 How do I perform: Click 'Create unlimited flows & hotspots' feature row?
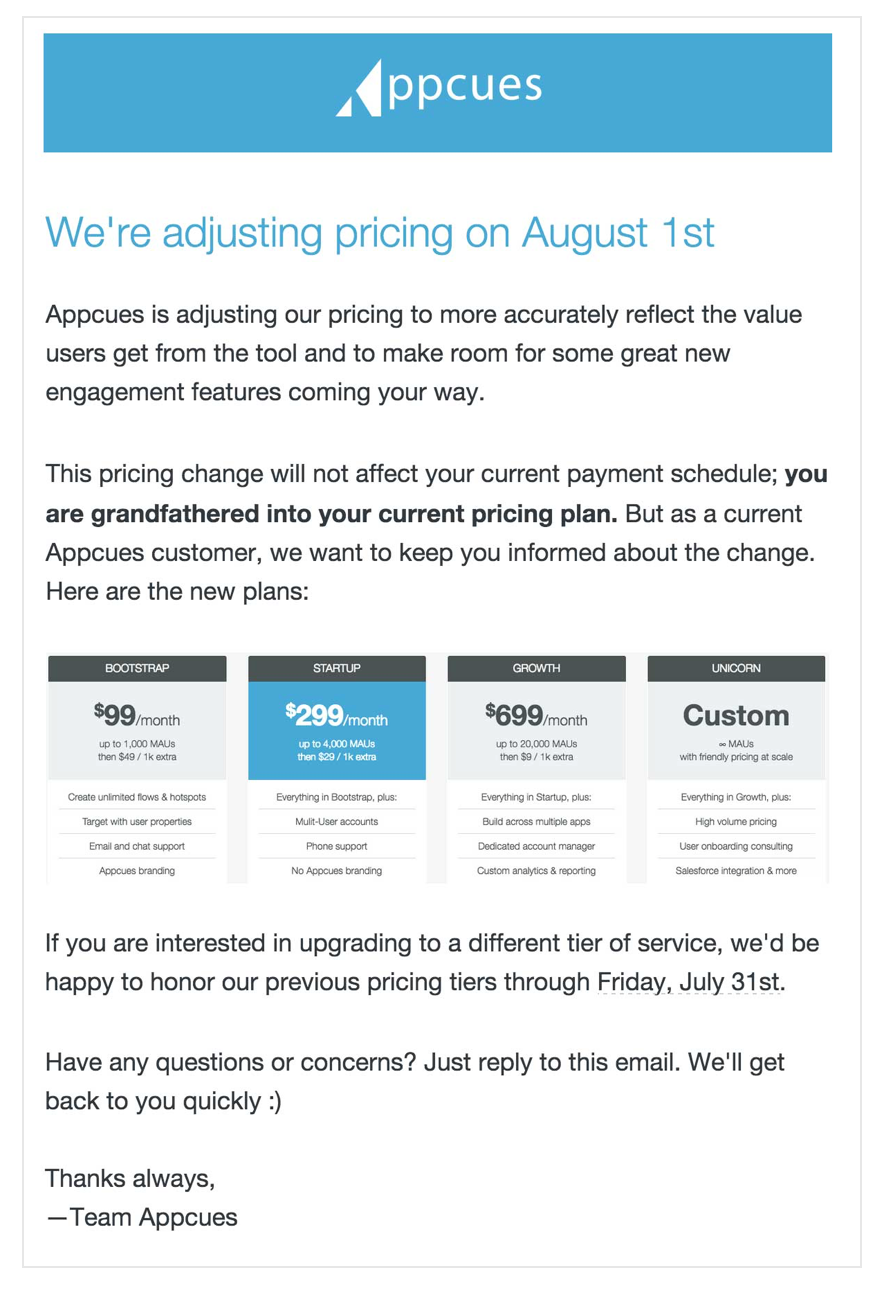[137, 797]
